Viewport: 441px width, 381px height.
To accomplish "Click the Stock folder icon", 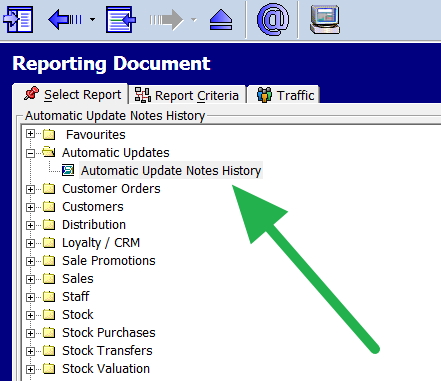I will click(x=49, y=315).
